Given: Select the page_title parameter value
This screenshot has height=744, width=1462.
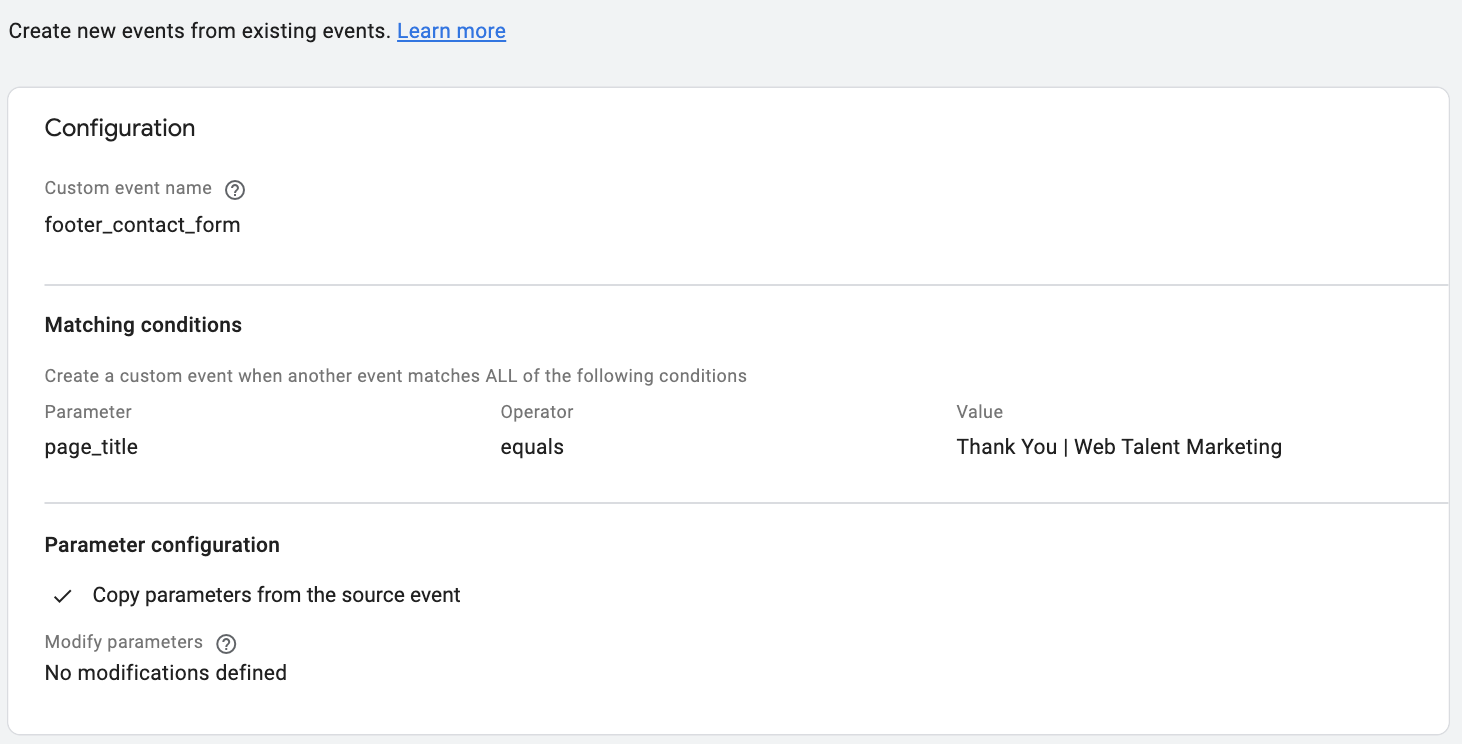Looking at the screenshot, I should click(91, 447).
